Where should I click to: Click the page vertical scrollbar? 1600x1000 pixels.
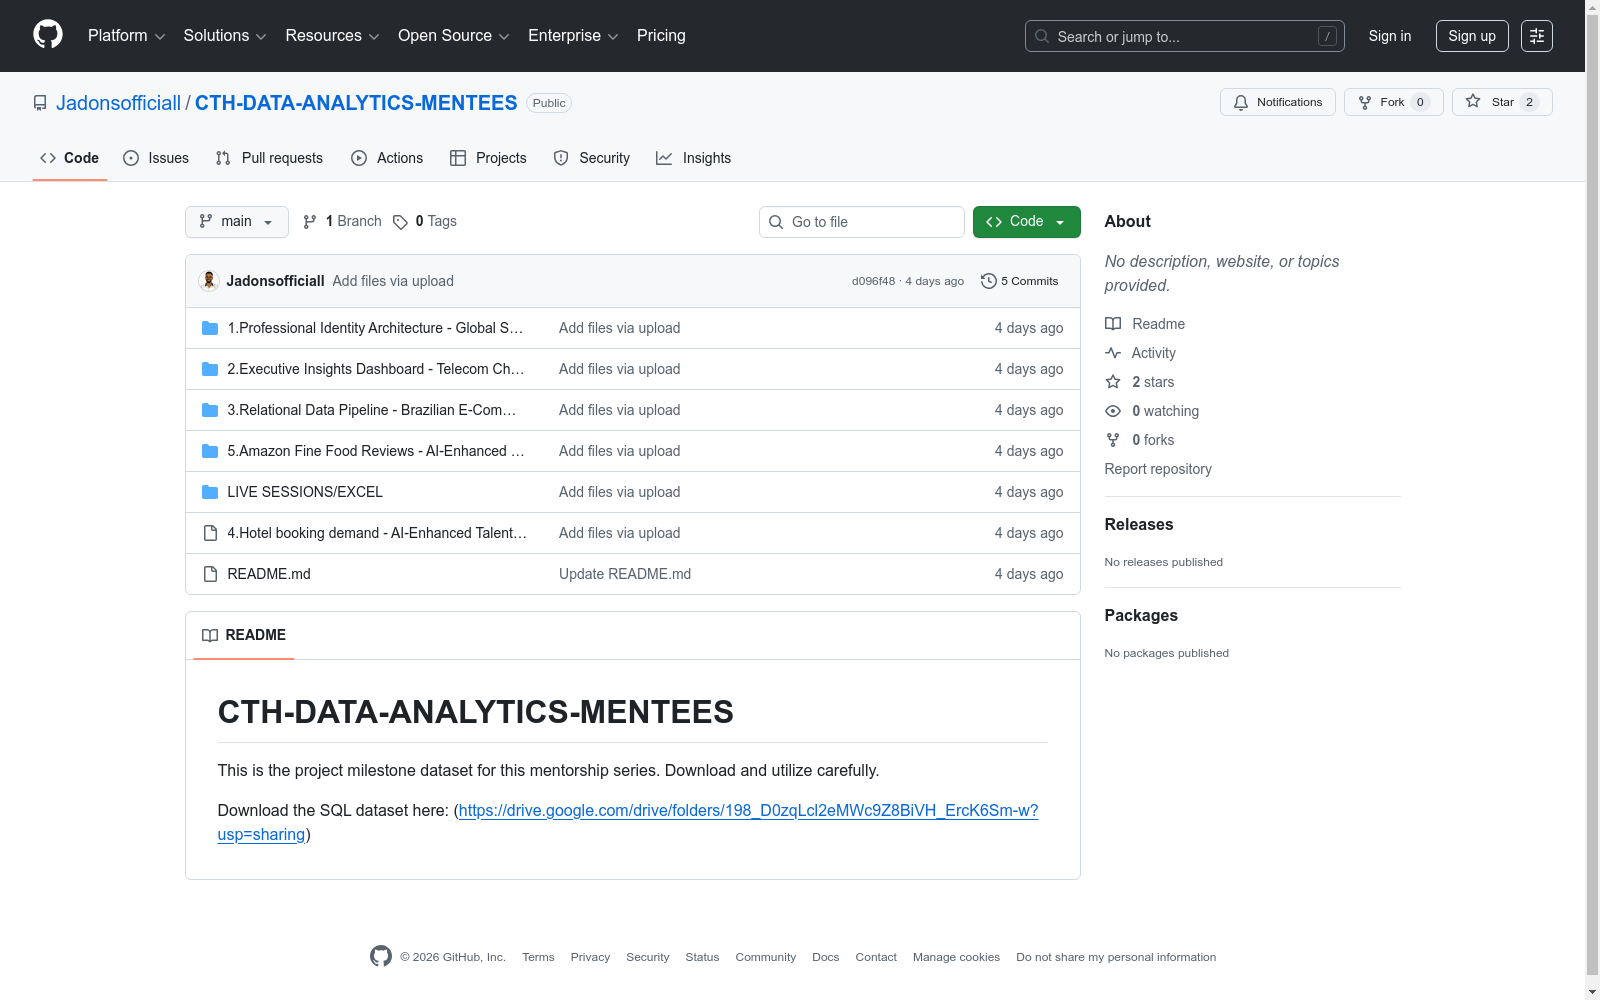(1592, 500)
